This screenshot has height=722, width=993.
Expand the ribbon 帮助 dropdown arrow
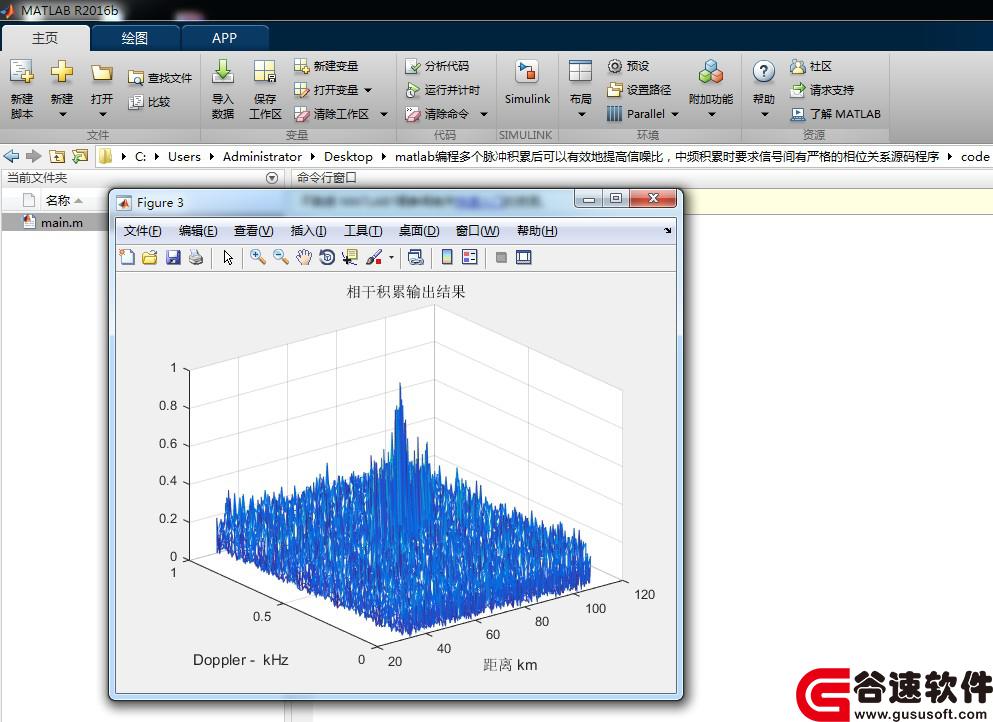(764, 115)
